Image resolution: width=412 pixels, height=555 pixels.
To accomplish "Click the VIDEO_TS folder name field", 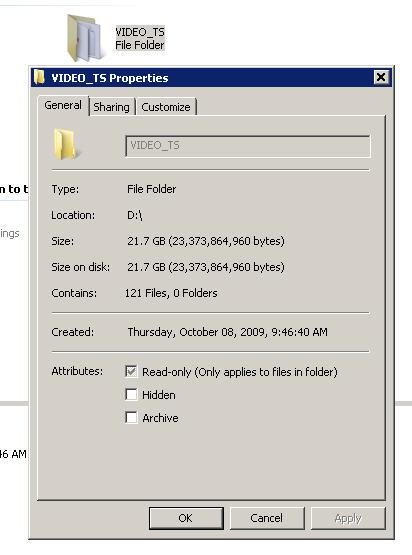I will pos(248,146).
